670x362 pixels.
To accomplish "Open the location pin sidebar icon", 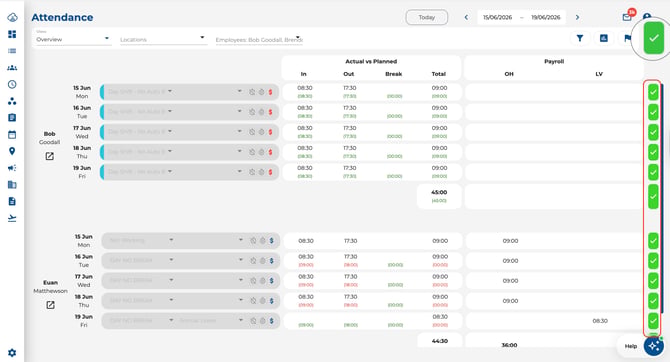I will point(12,151).
